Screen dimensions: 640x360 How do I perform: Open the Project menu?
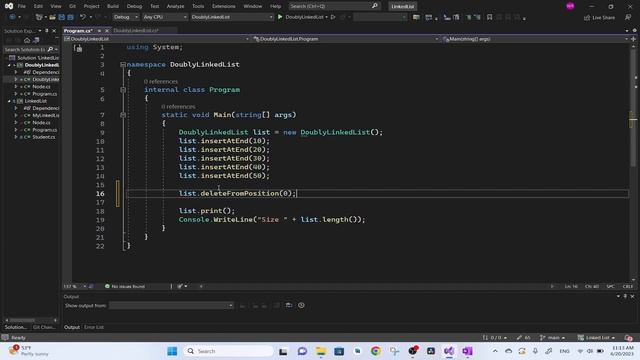click(x=91, y=6)
